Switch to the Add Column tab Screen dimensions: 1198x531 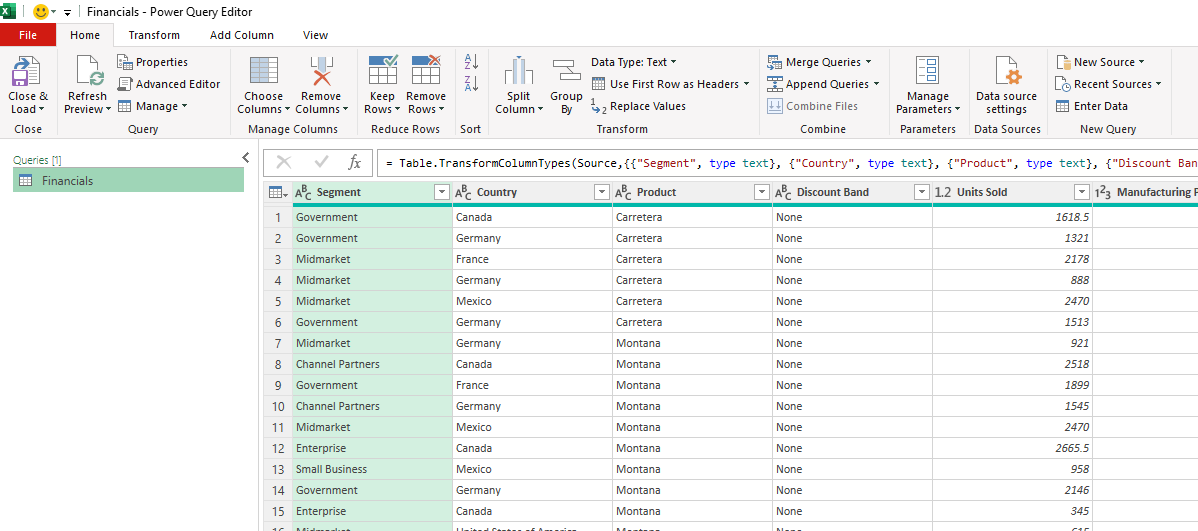pos(241,35)
